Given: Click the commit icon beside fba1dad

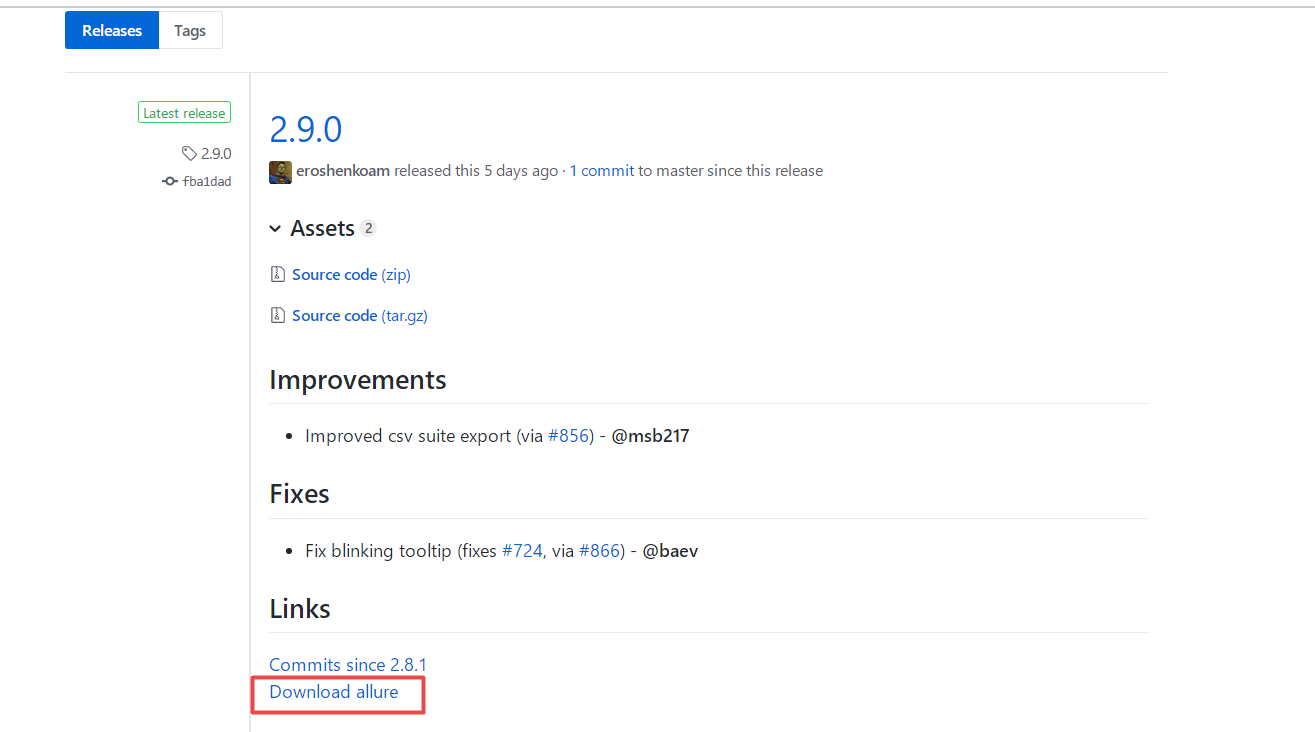Looking at the screenshot, I should (170, 182).
